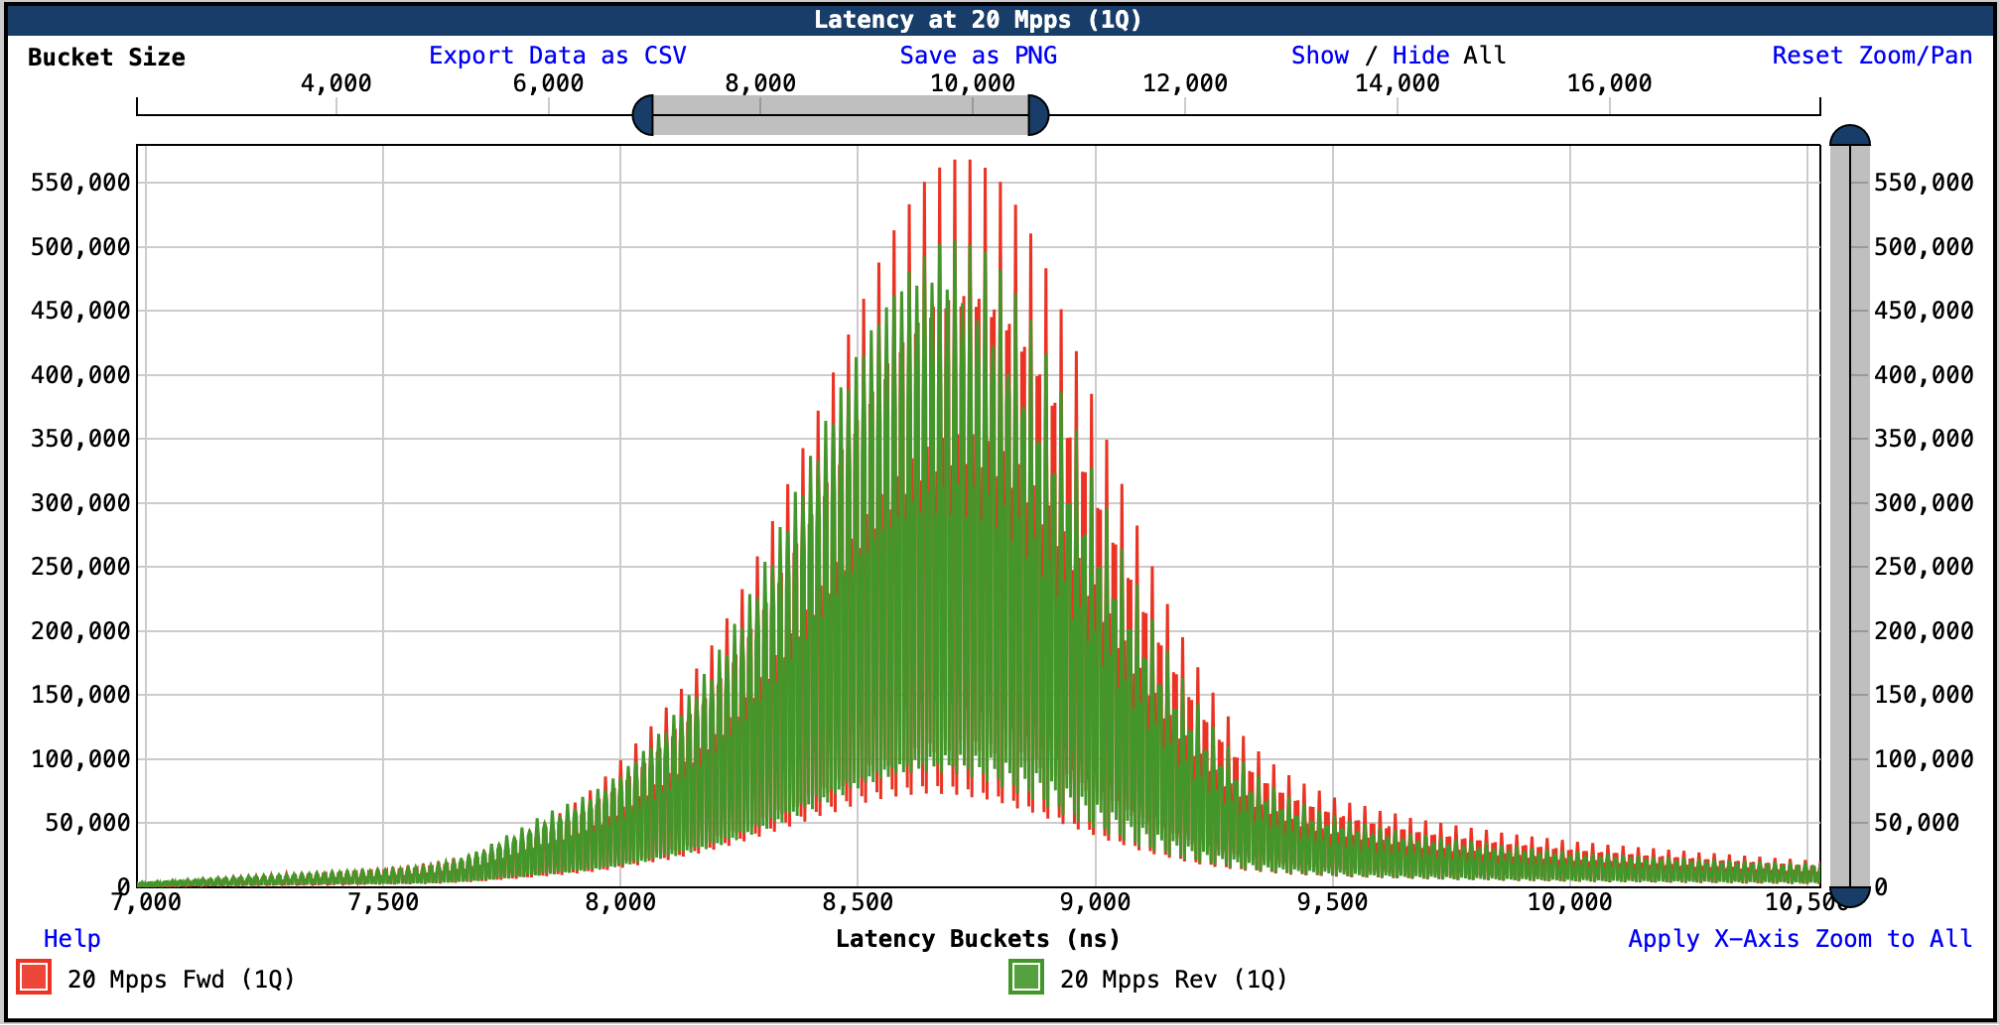
Task: Click the green Rev legend swatch
Action: [x=1026, y=977]
